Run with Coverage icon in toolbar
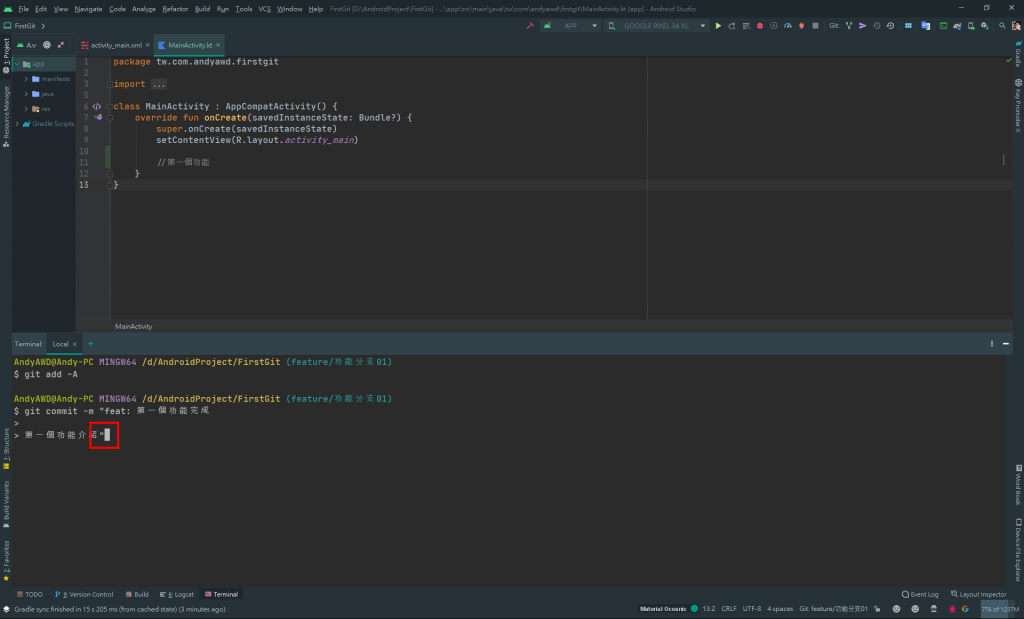The width and height of the screenshot is (1024, 619). 774,26
